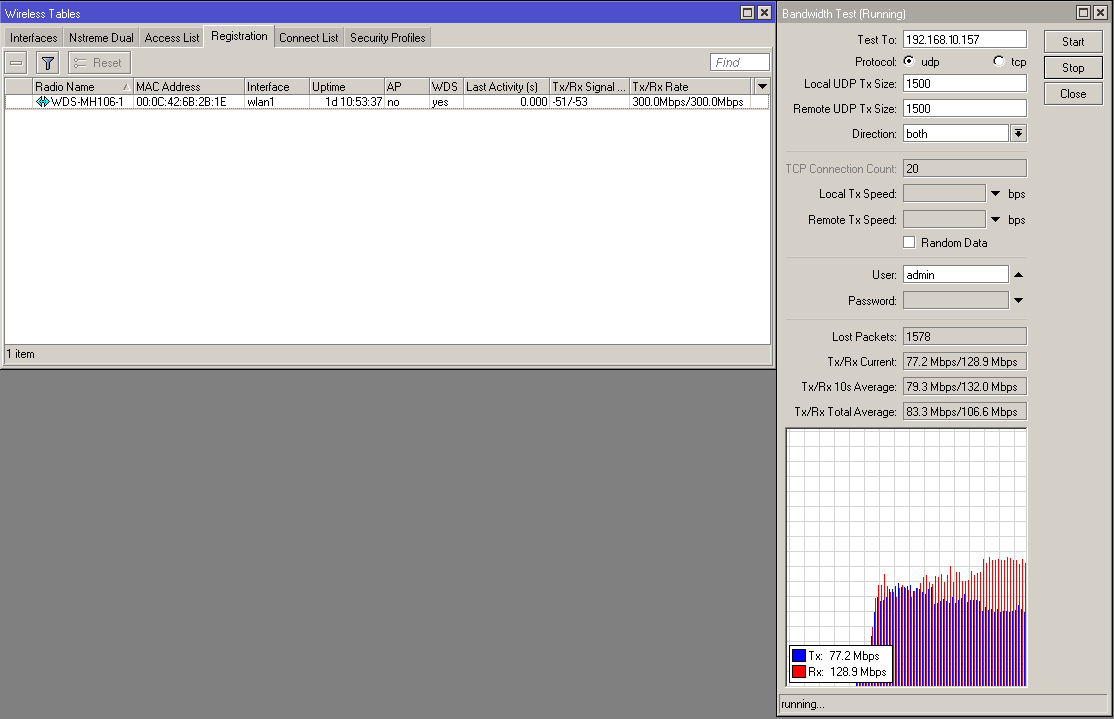Maximize the Wireless Tables window
Screen dimensions: 1114x719
pyautogui.click(x=747, y=13)
